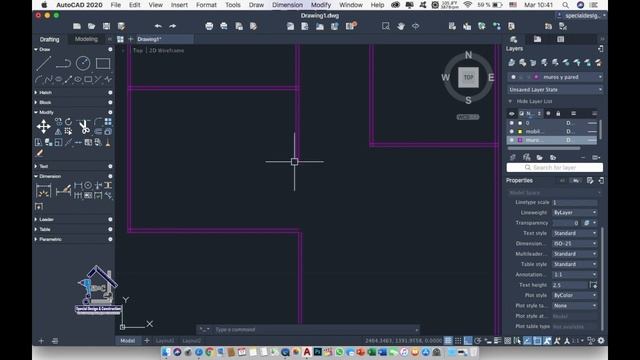Viewport: 640px width, 360px height.
Task: Toggle grid display in status bar
Action: (x=448, y=340)
